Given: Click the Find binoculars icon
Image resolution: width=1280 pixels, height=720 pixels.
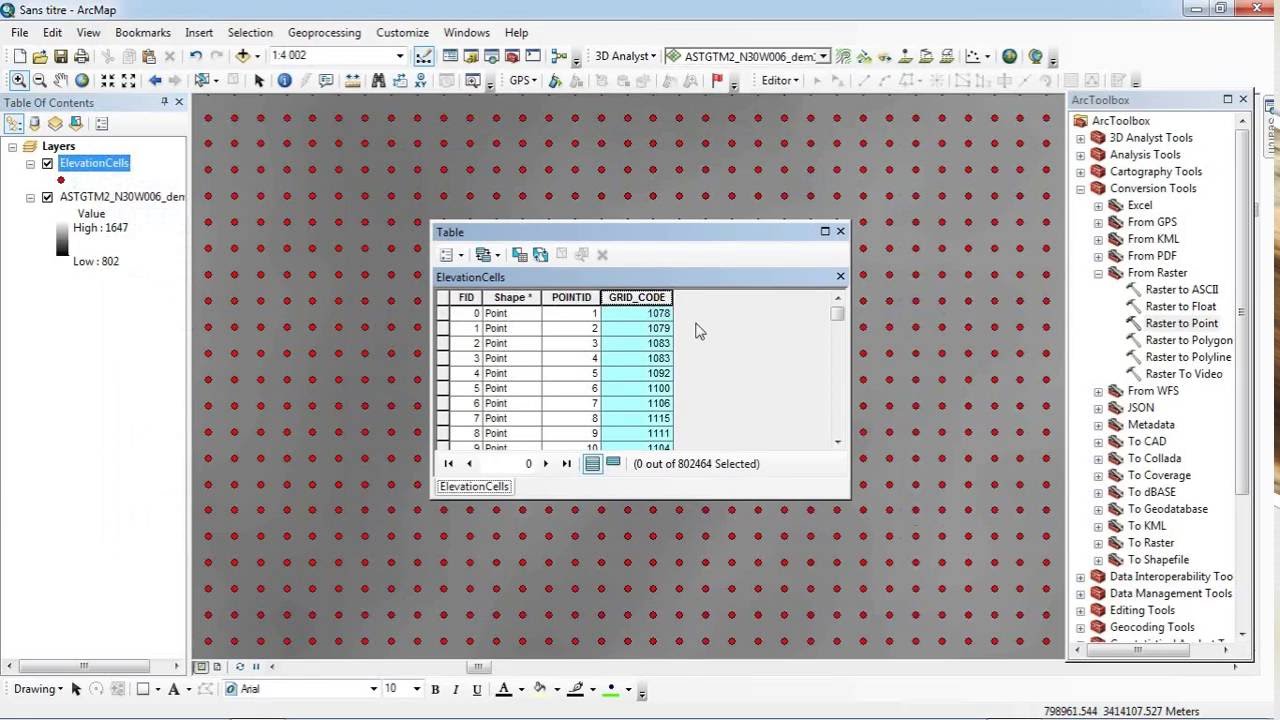Looking at the screenshot, I should point(378,80).
